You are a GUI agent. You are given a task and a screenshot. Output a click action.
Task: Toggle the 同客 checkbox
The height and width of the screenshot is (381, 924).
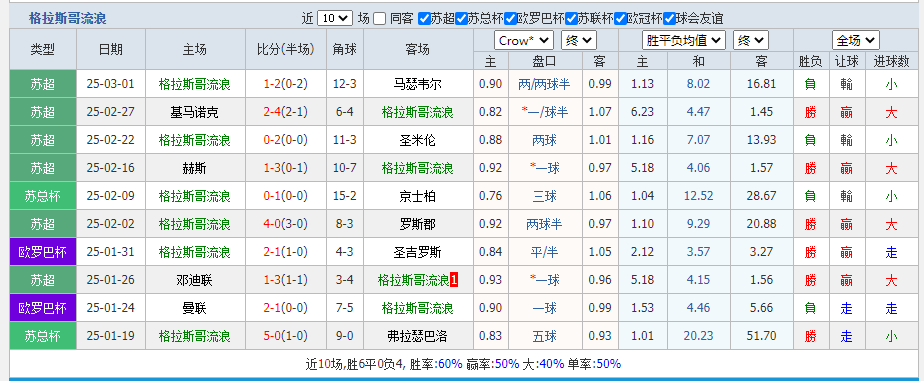coord(380,18)
